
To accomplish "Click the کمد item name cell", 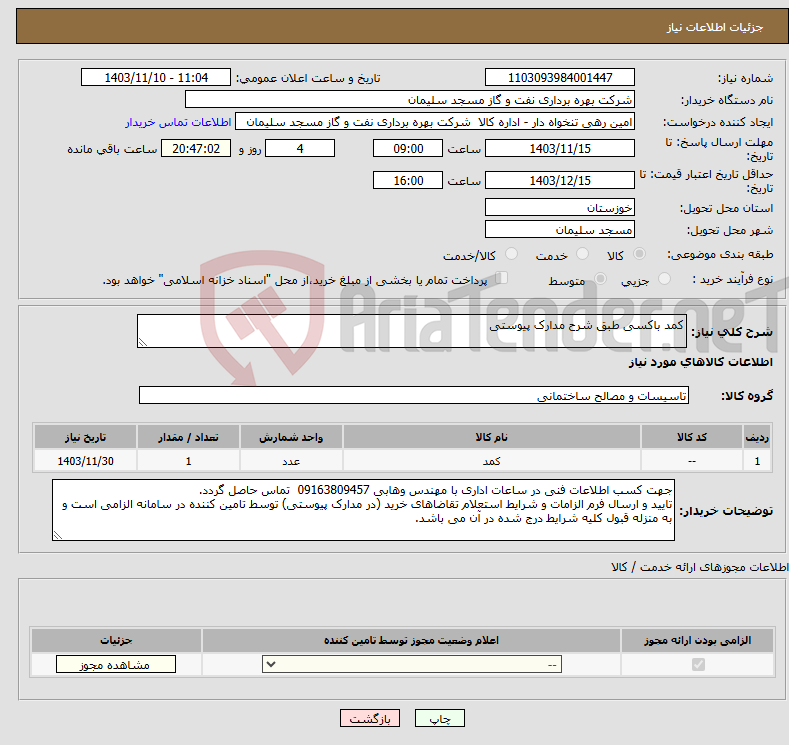I will point(492,461).
